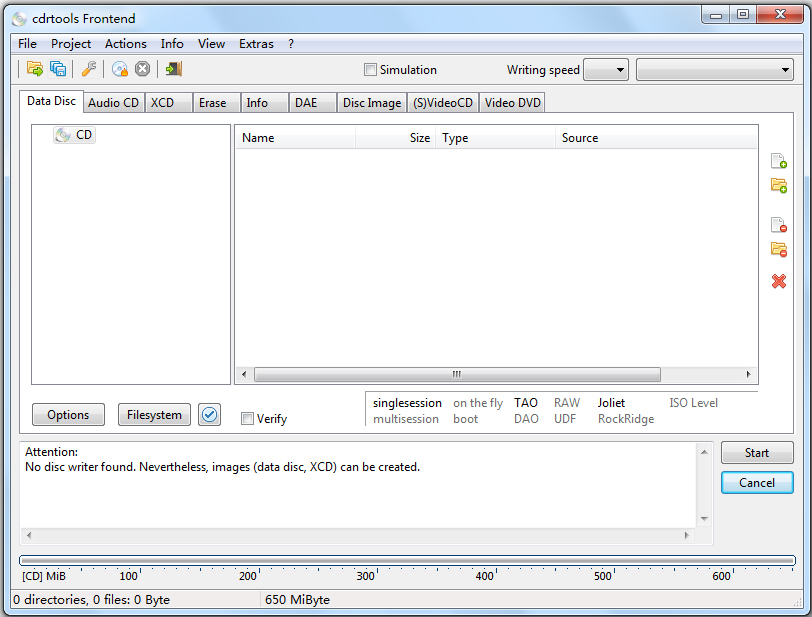
Task: Open project with the folder toolbar icon
Action: coord(35,69)
